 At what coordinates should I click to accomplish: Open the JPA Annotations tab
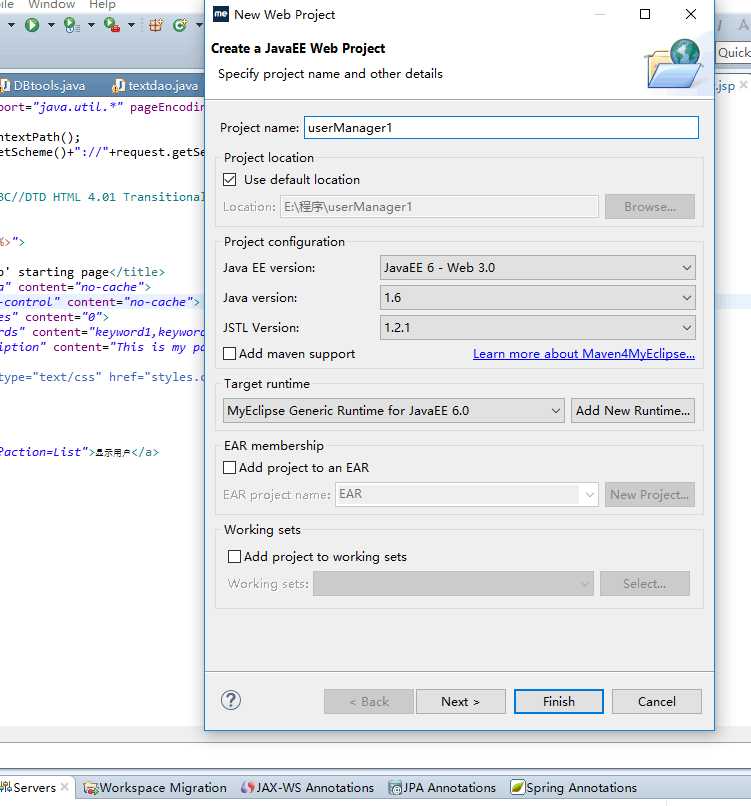[x=442, y=787]
